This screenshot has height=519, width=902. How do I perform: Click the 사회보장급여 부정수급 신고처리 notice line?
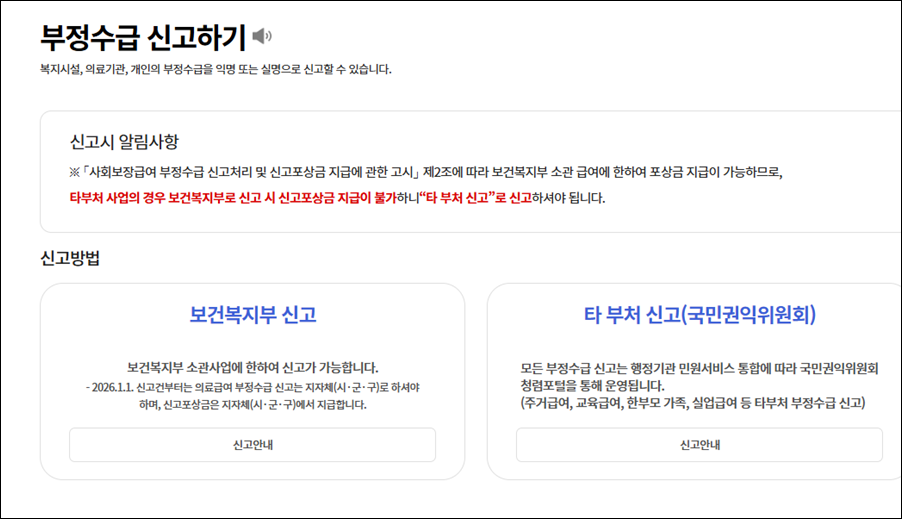[426, 172]
